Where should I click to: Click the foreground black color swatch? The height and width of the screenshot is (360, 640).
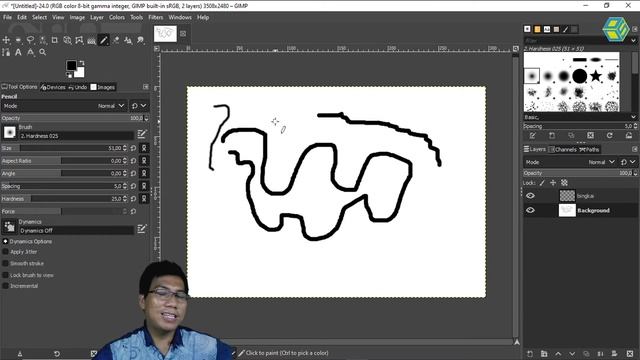[71, 65]
